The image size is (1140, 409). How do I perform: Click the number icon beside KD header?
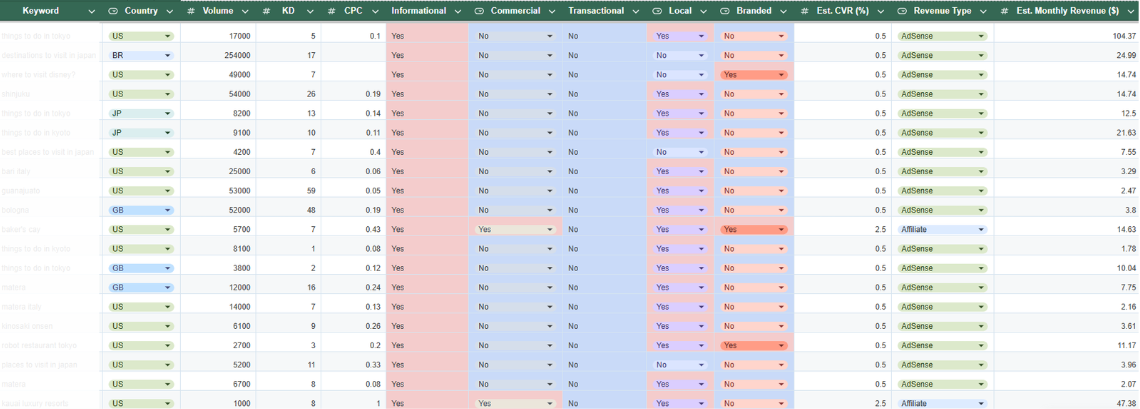pyautogui.click(x=266, y=11)
